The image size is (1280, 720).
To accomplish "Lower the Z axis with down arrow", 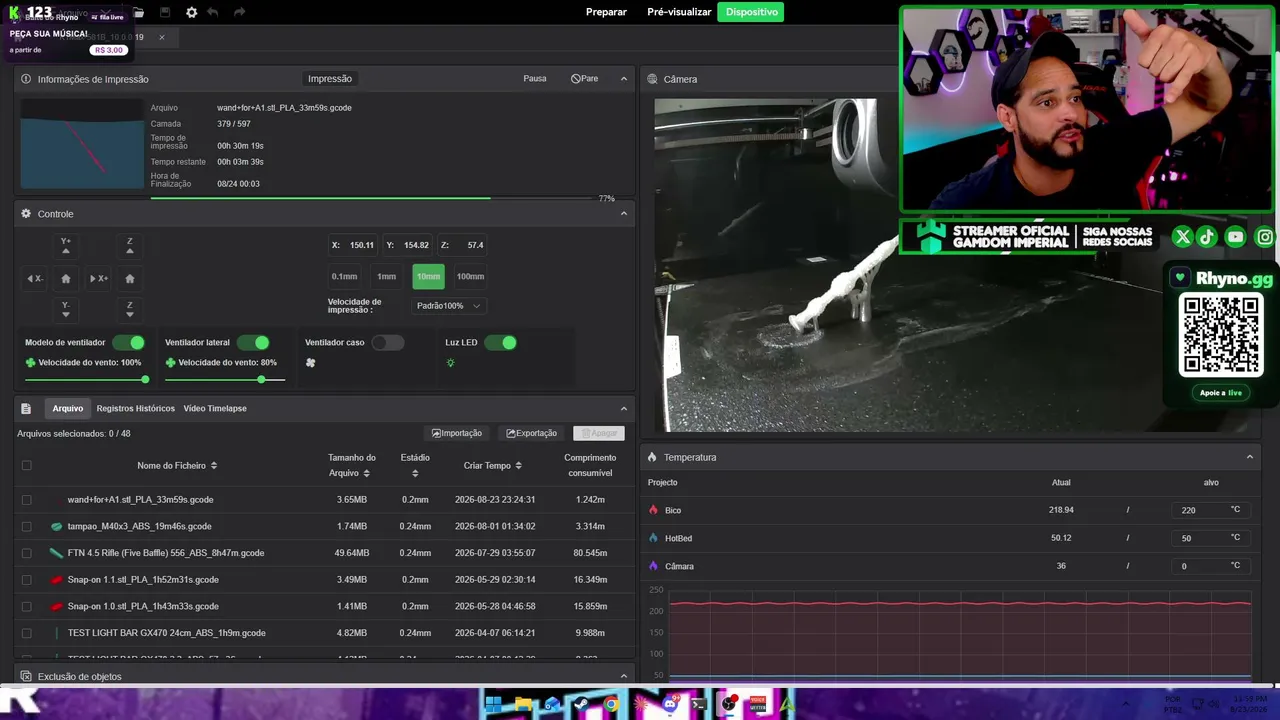I will pyautogui.click(x=130, y=309).
